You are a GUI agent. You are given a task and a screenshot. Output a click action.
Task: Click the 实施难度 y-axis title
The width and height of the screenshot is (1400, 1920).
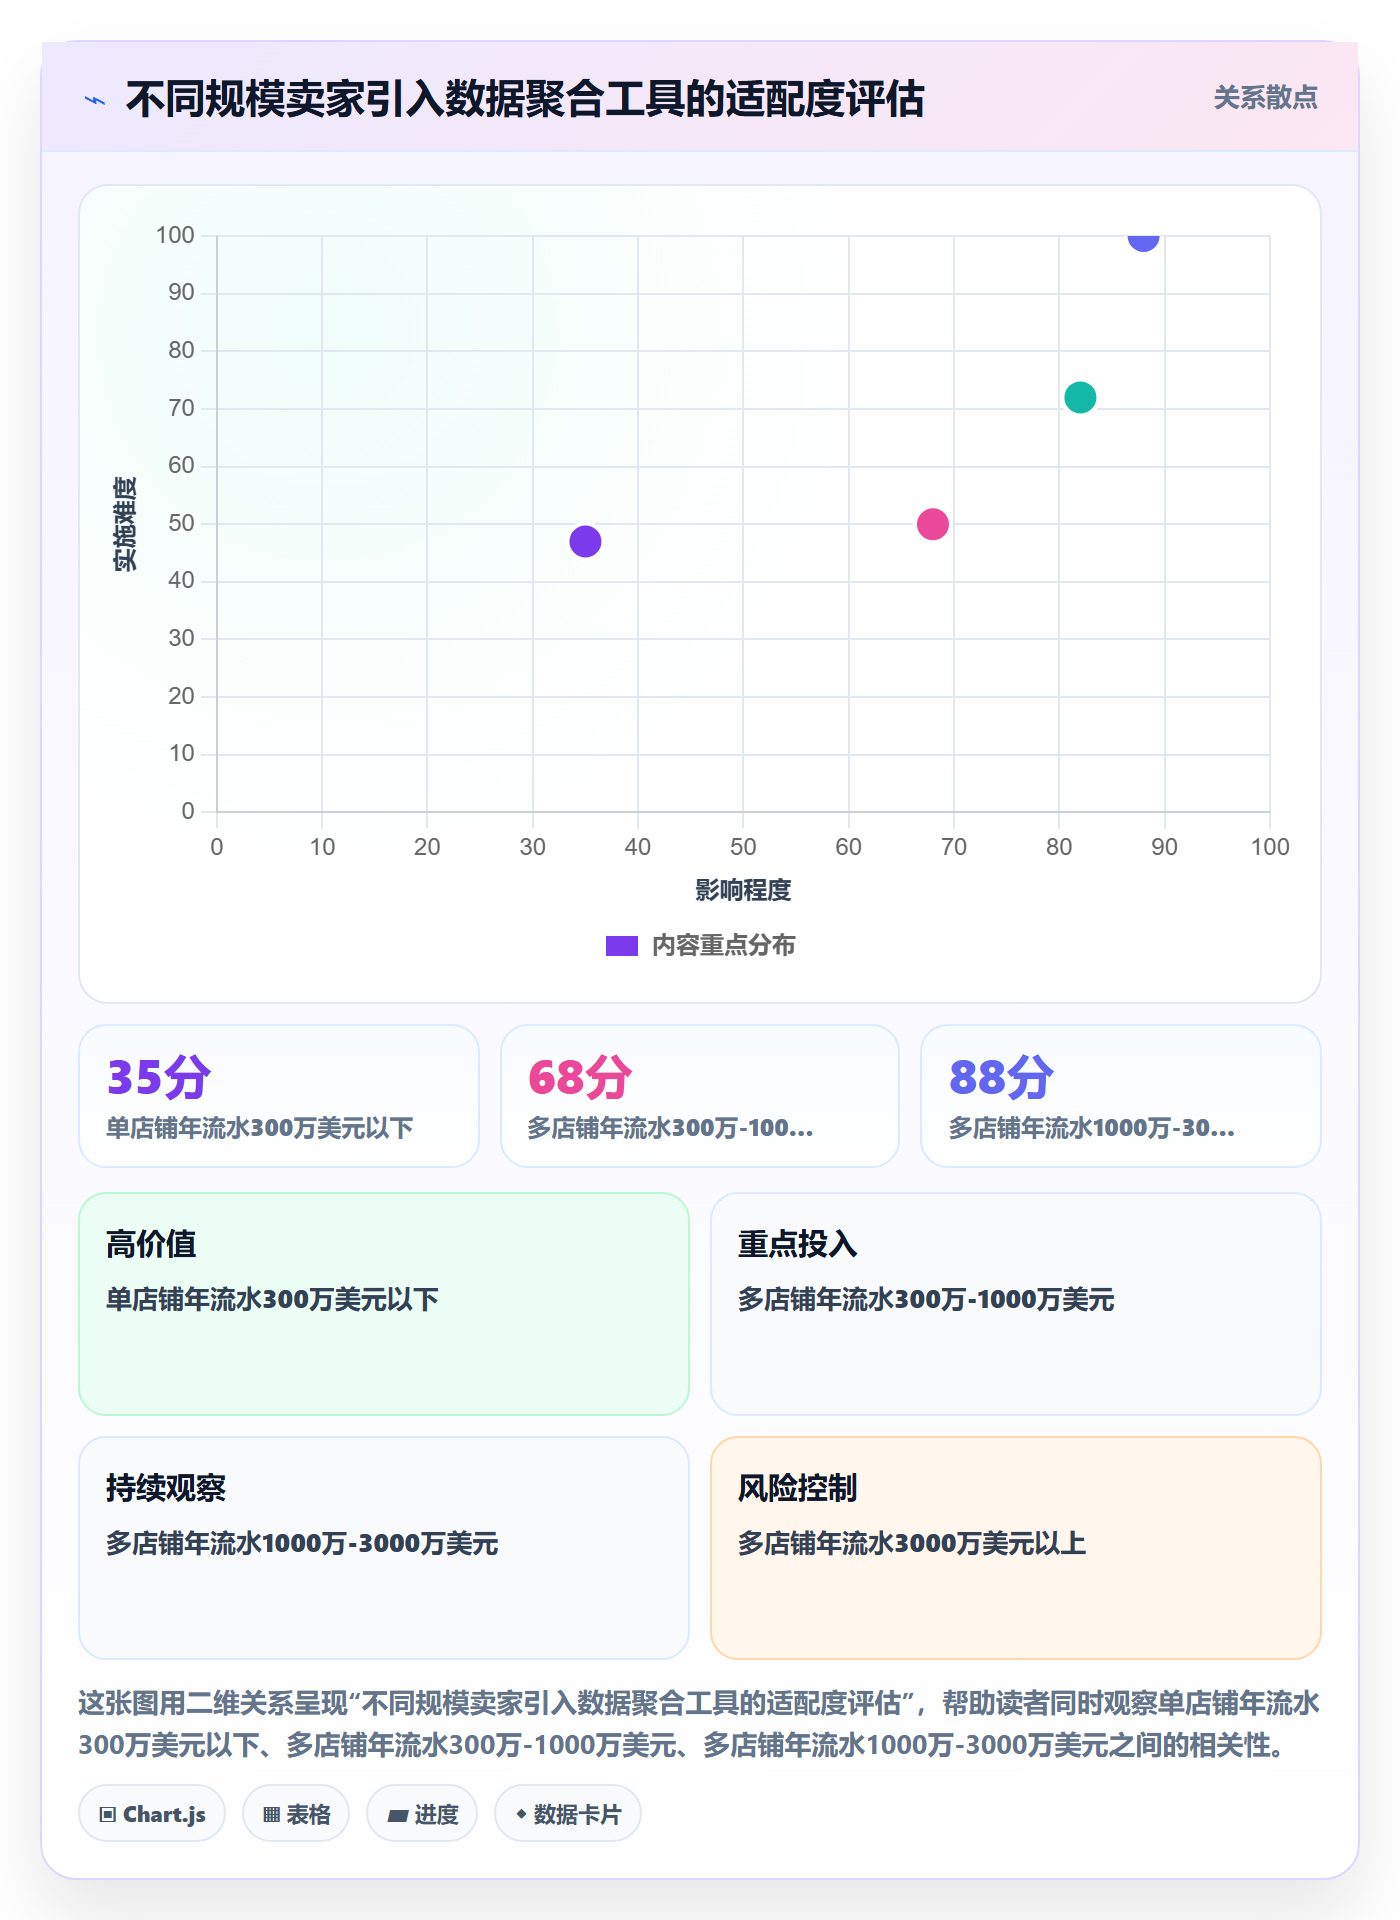point(125,523)
